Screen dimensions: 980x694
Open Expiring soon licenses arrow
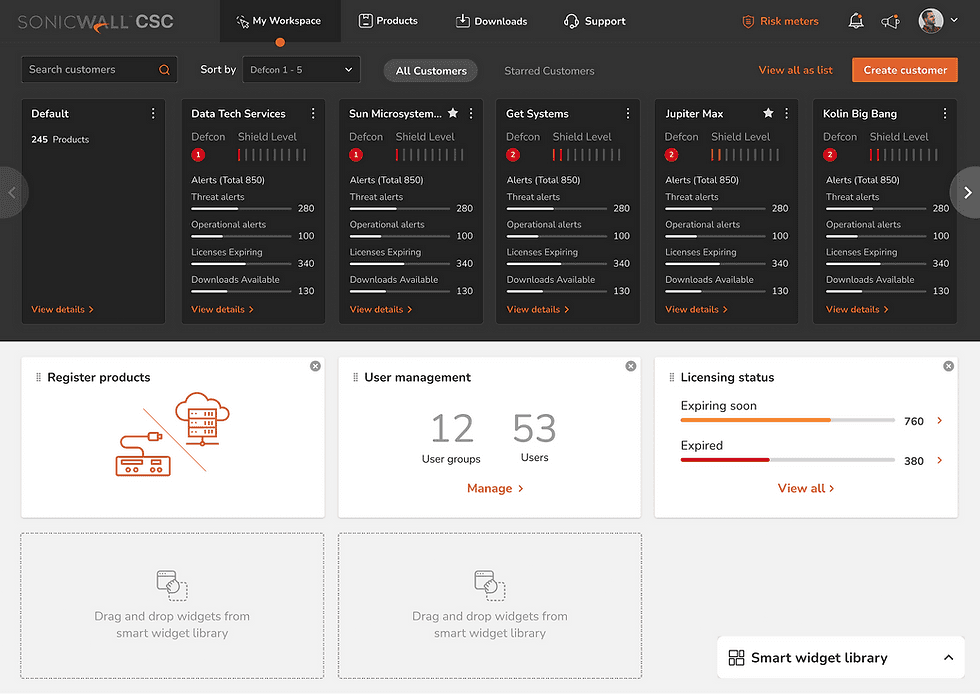(x=939, y=421)
